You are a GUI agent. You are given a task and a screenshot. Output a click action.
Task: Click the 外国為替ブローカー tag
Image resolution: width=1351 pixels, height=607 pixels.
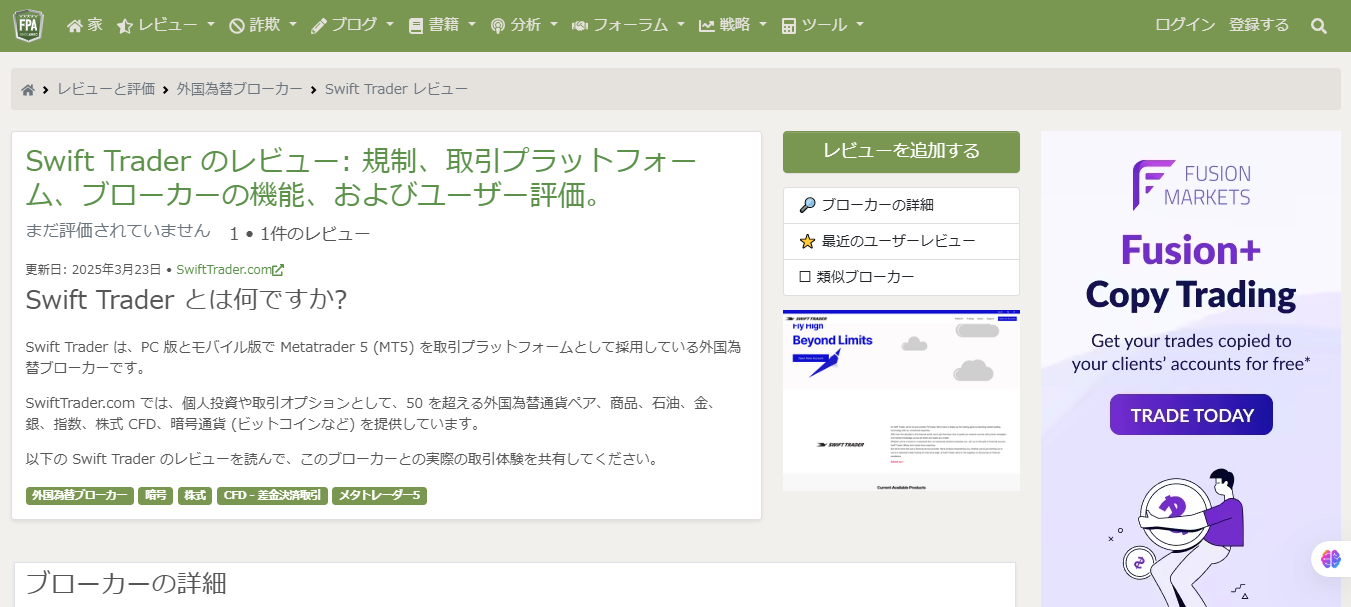tap(80, 495)
